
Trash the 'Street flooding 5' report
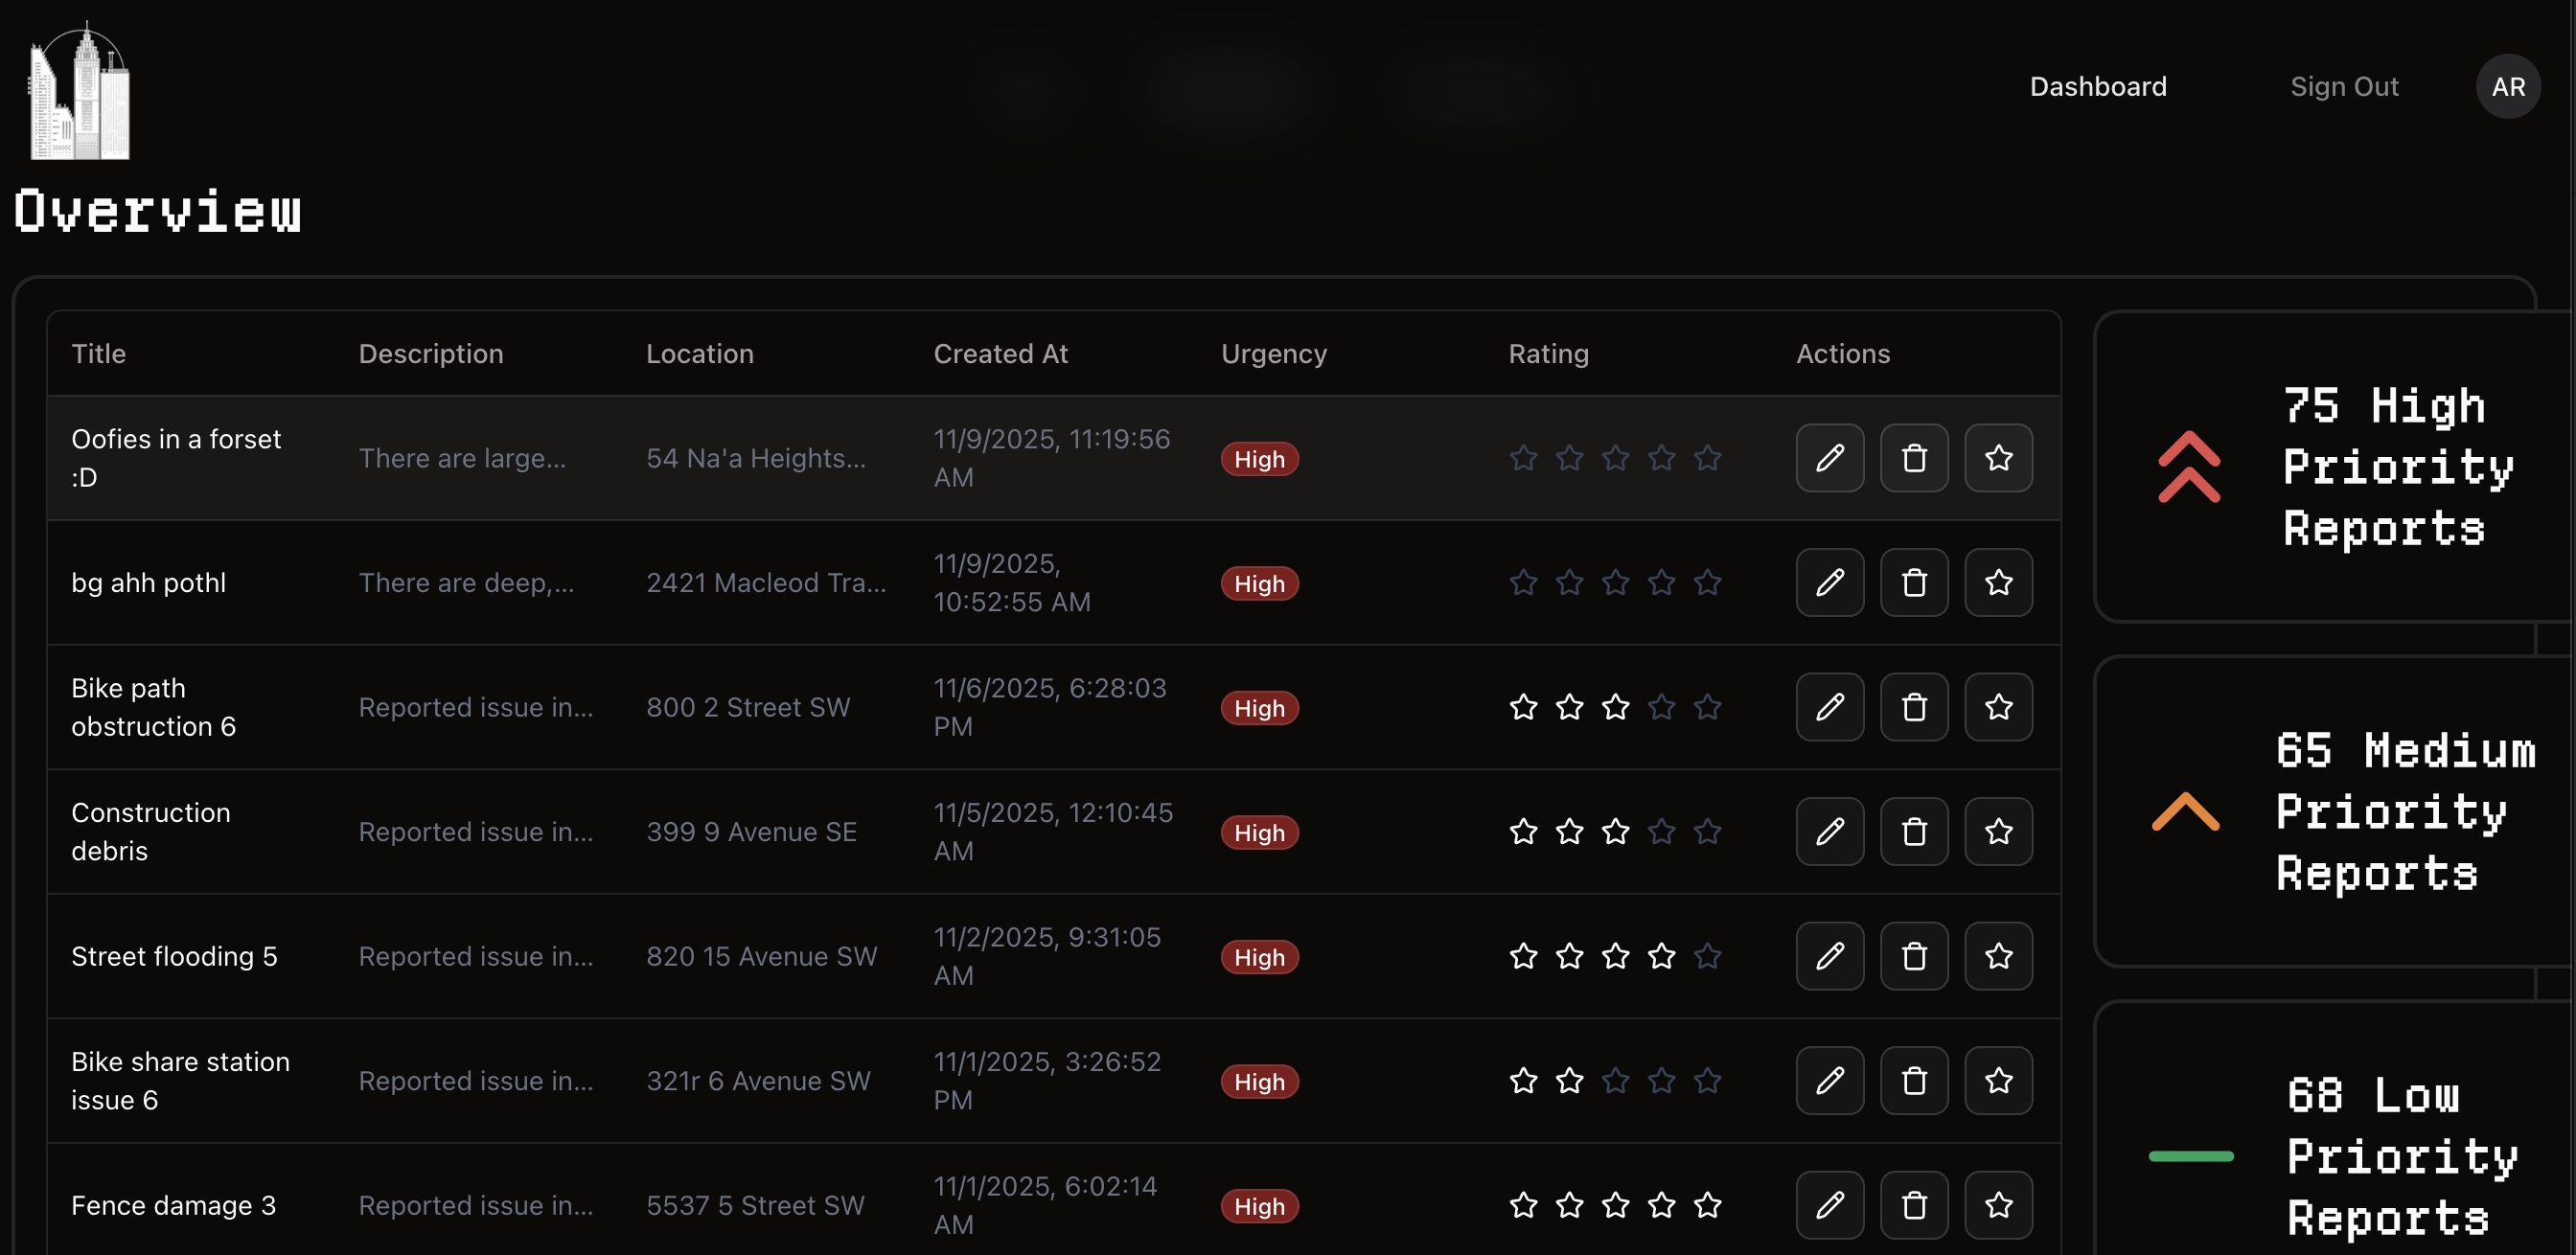(x=1913, y=956)
